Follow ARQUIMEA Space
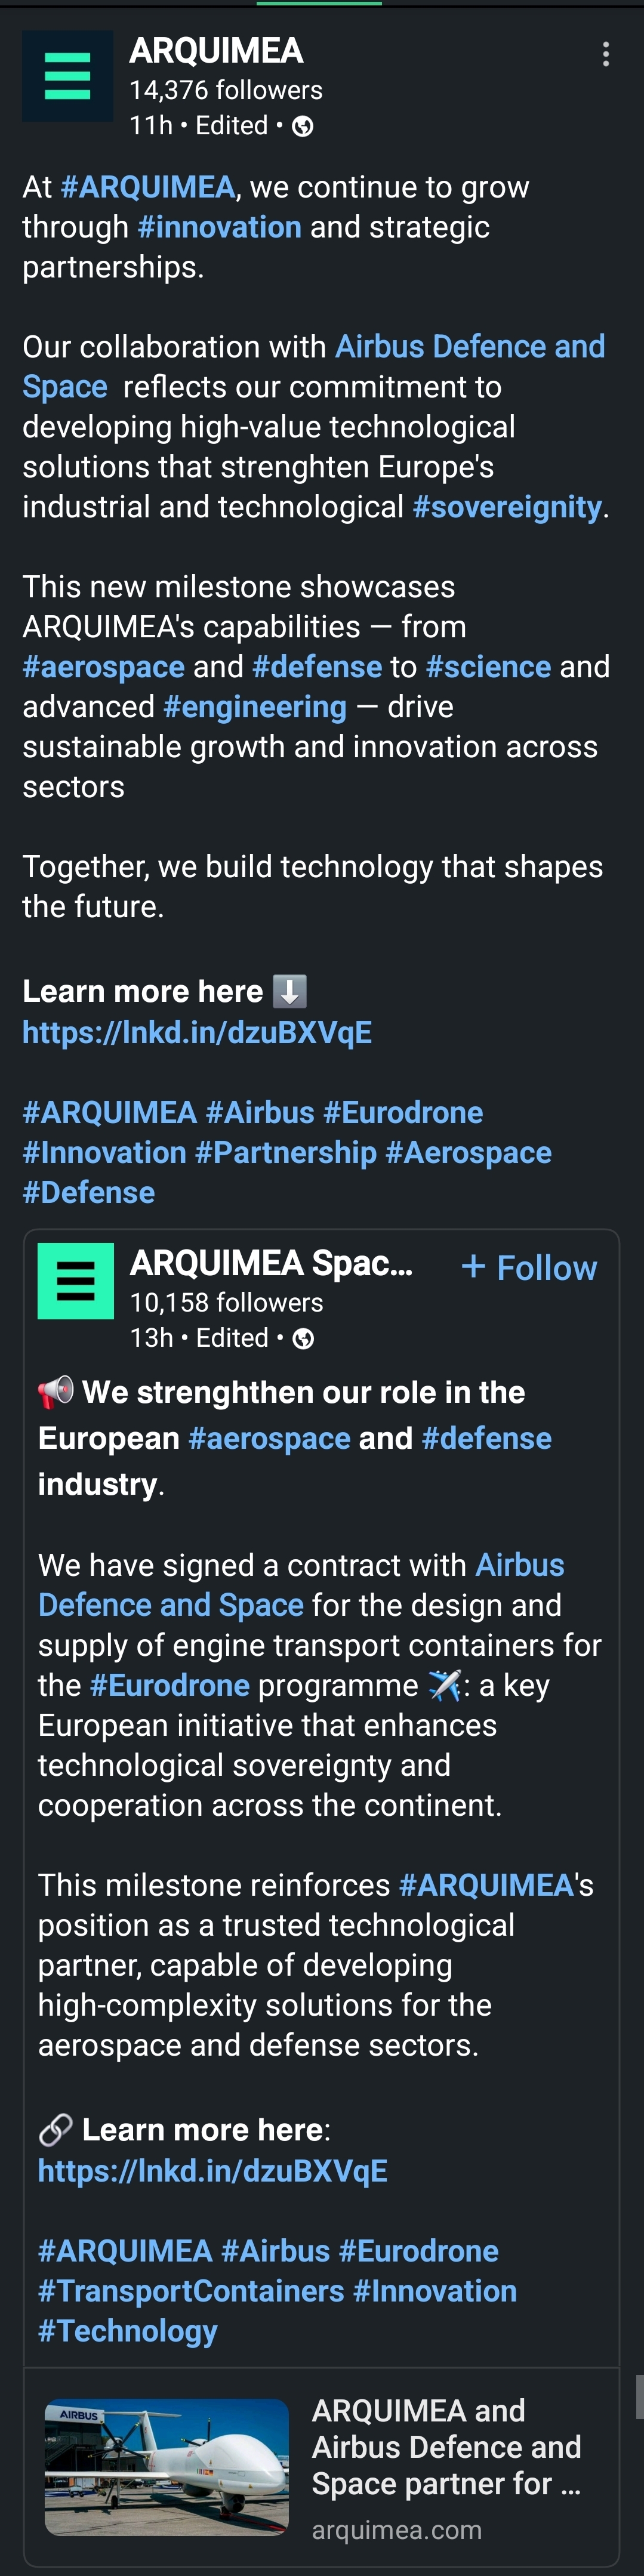 529,1268
